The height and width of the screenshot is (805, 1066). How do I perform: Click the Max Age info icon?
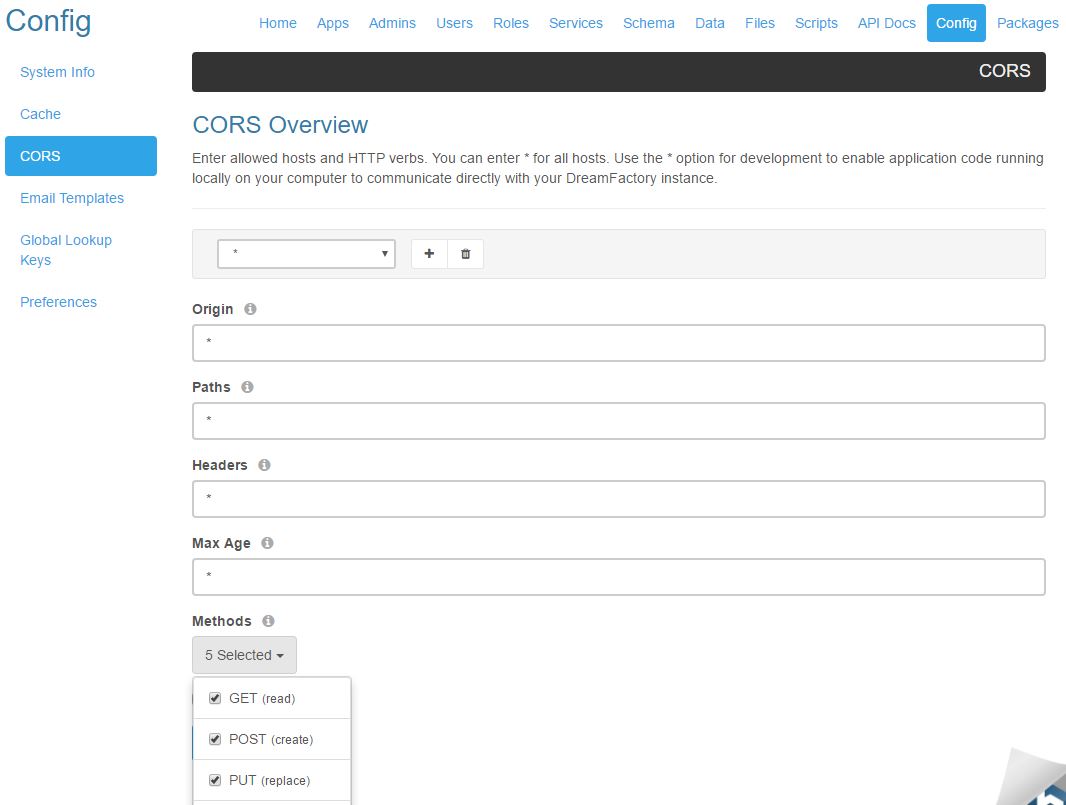coord(267,543)
